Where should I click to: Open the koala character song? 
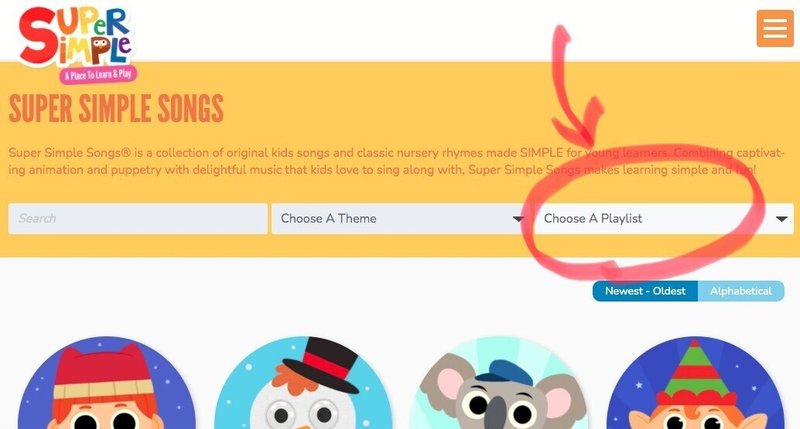tap(500, 383)
